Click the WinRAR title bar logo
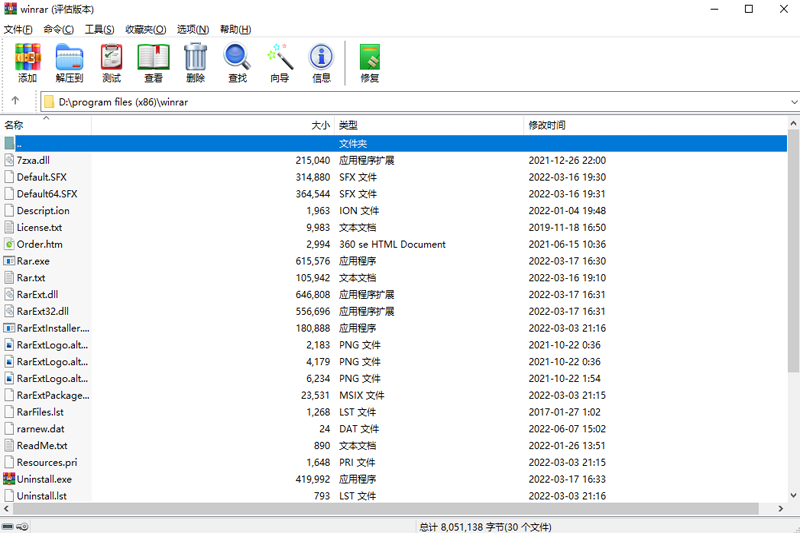 coord(10,9)
